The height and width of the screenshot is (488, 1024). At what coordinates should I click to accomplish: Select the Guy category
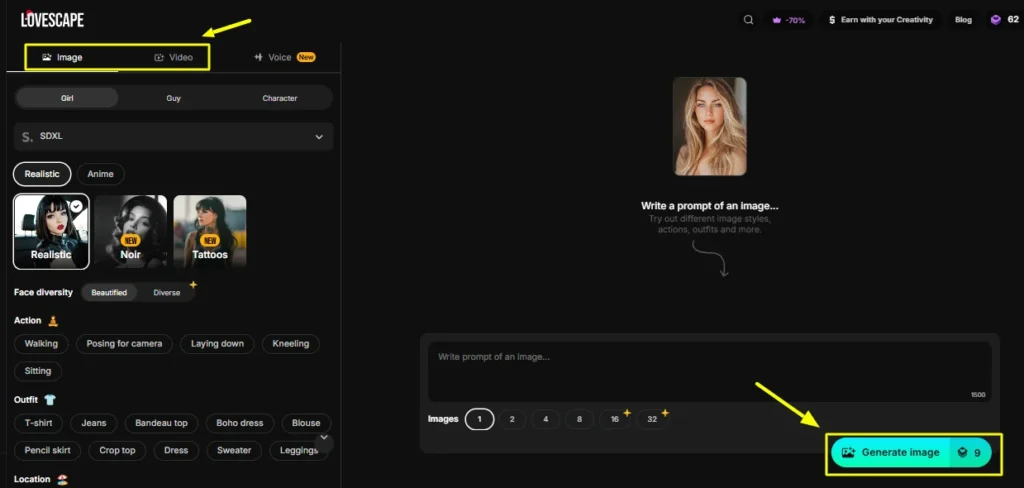173,98
